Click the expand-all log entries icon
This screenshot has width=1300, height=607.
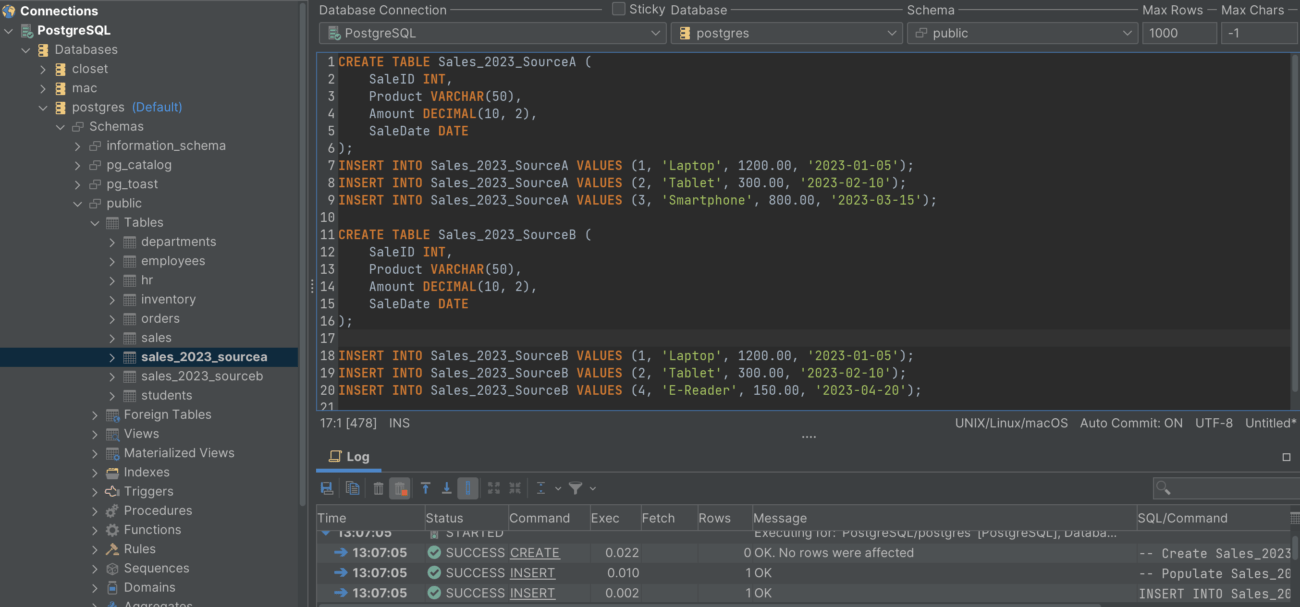[493, 488]
